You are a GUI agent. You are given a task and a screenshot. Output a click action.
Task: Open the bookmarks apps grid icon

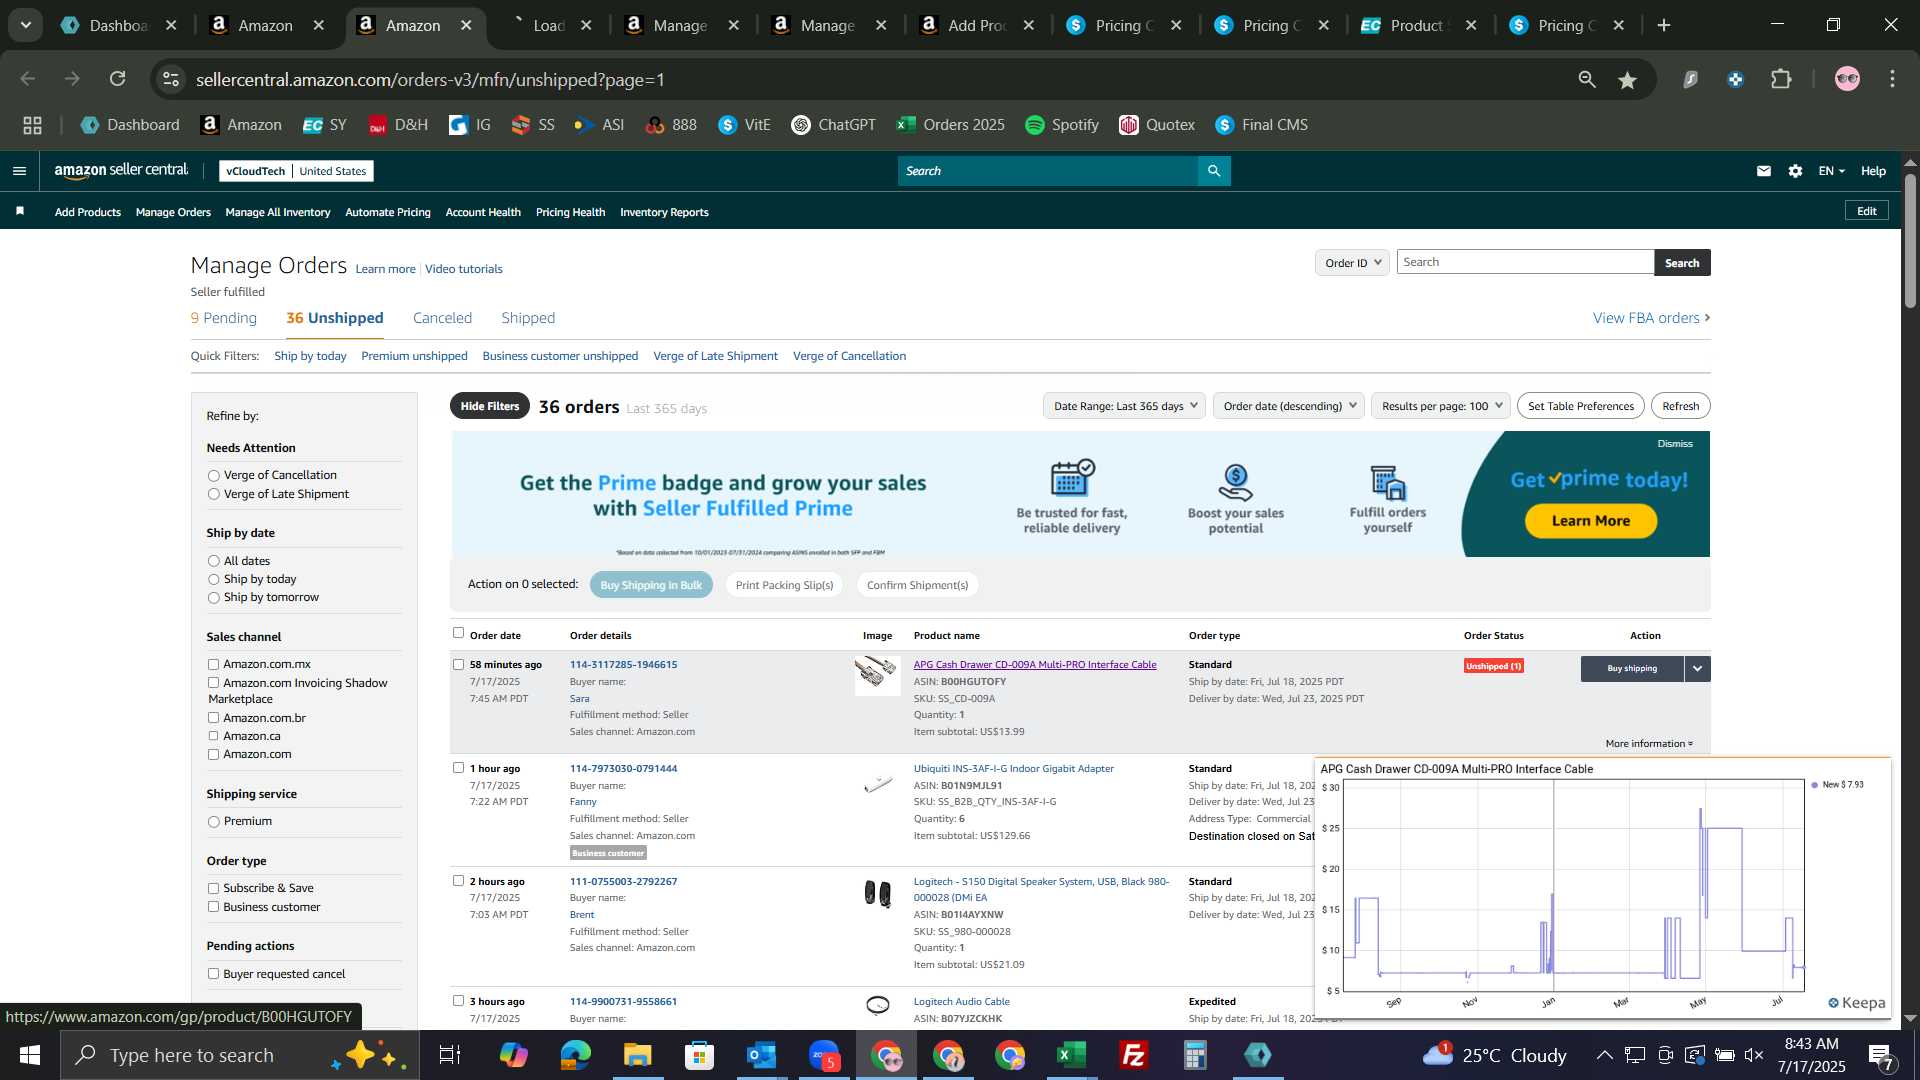coord(32,125)
